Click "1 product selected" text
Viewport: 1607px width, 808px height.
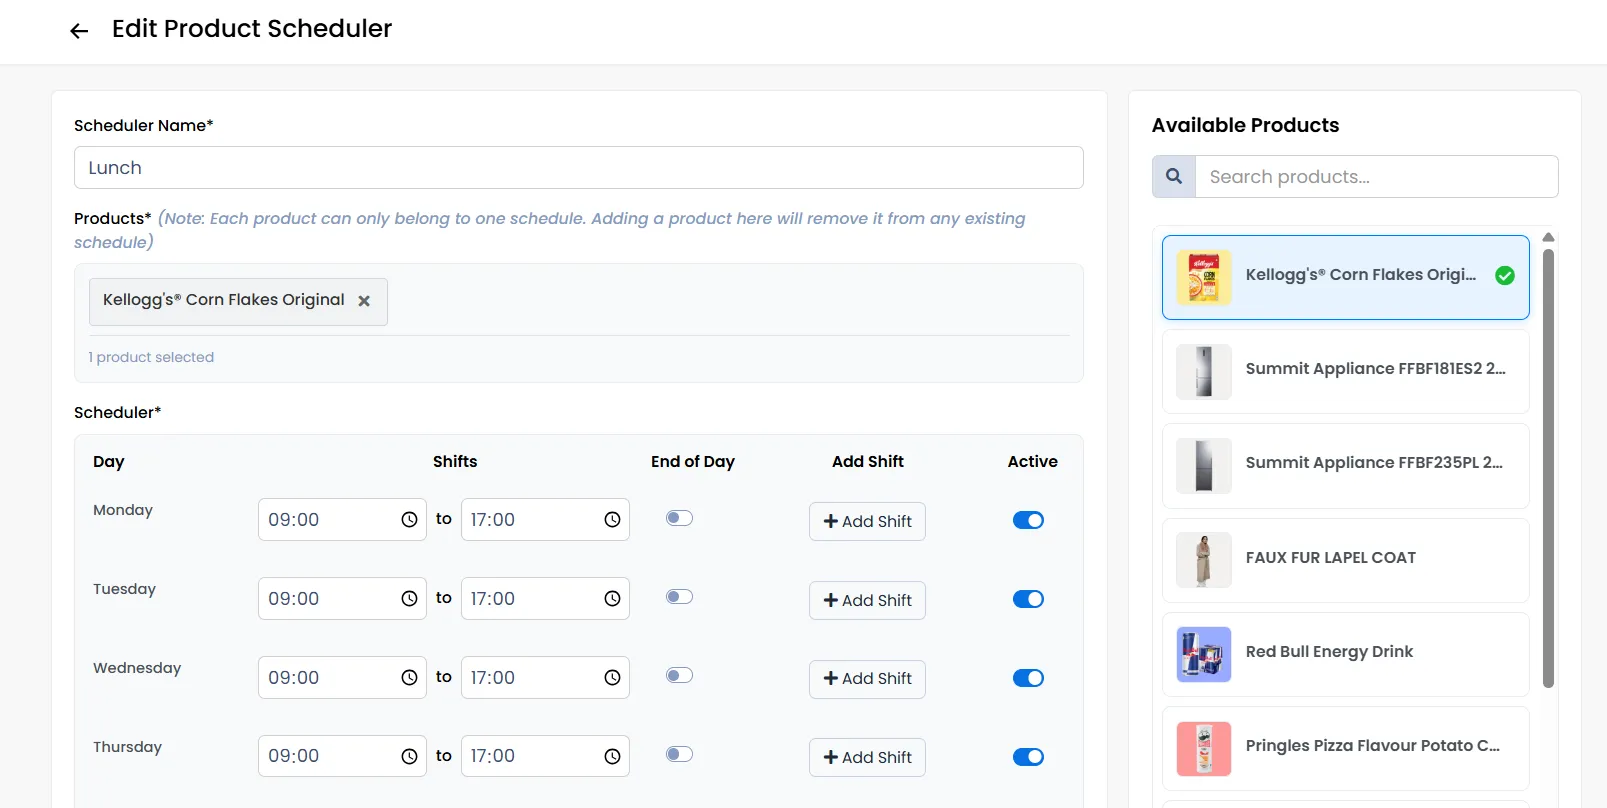(x=151, y=357)
